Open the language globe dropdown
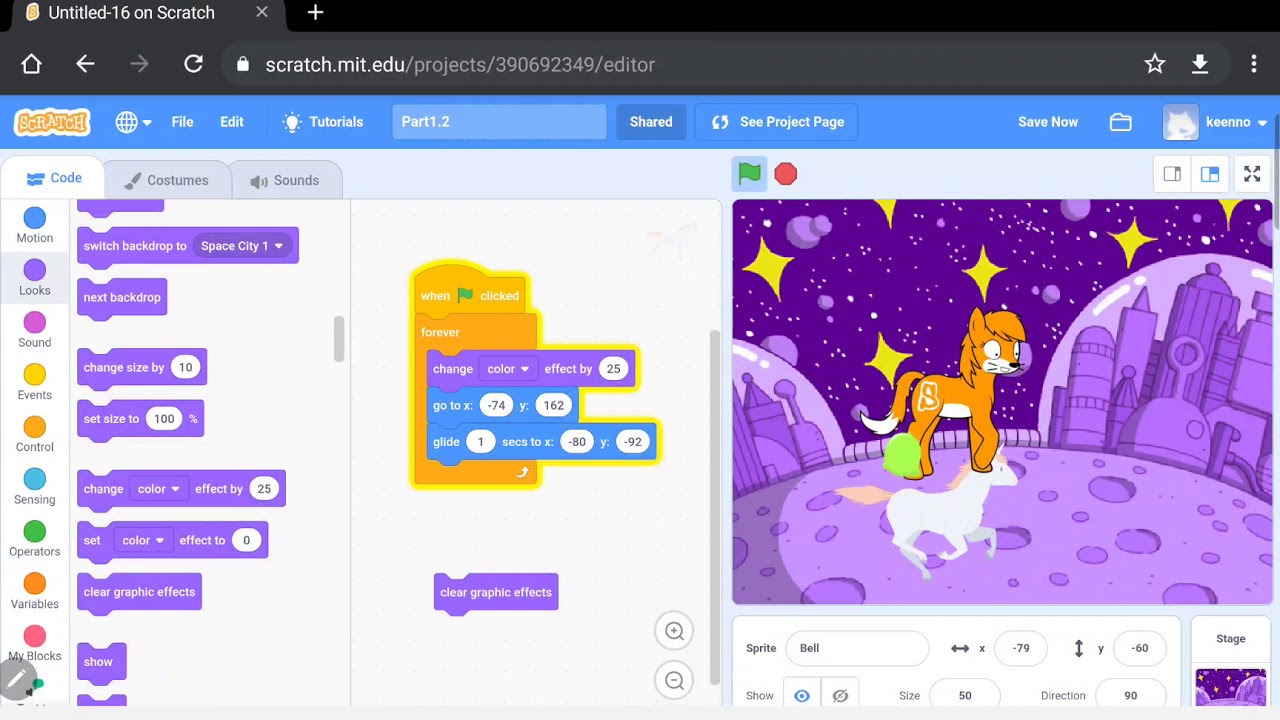Image resolution: width=1280 pixels, height=720 pixels. pyautogui.click(x=133, y=122)
